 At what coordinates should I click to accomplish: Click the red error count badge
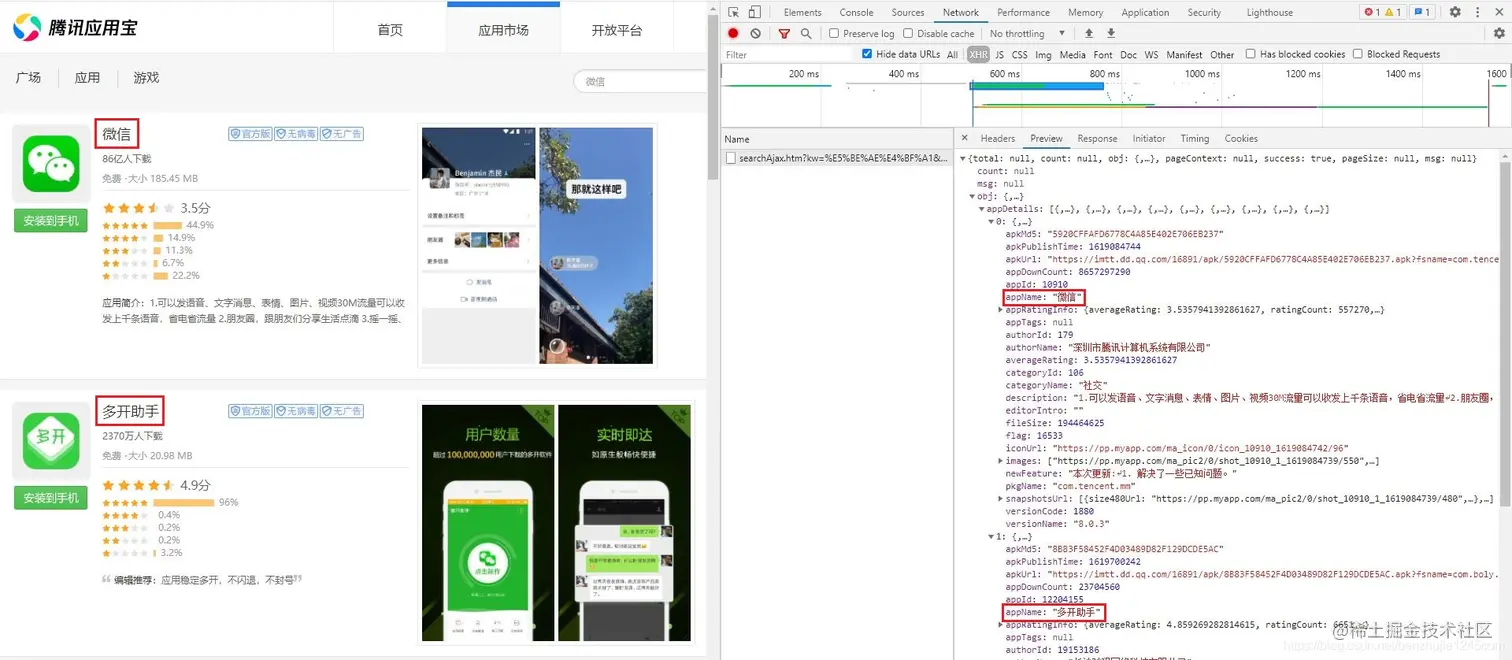(x=1372, y=12)
